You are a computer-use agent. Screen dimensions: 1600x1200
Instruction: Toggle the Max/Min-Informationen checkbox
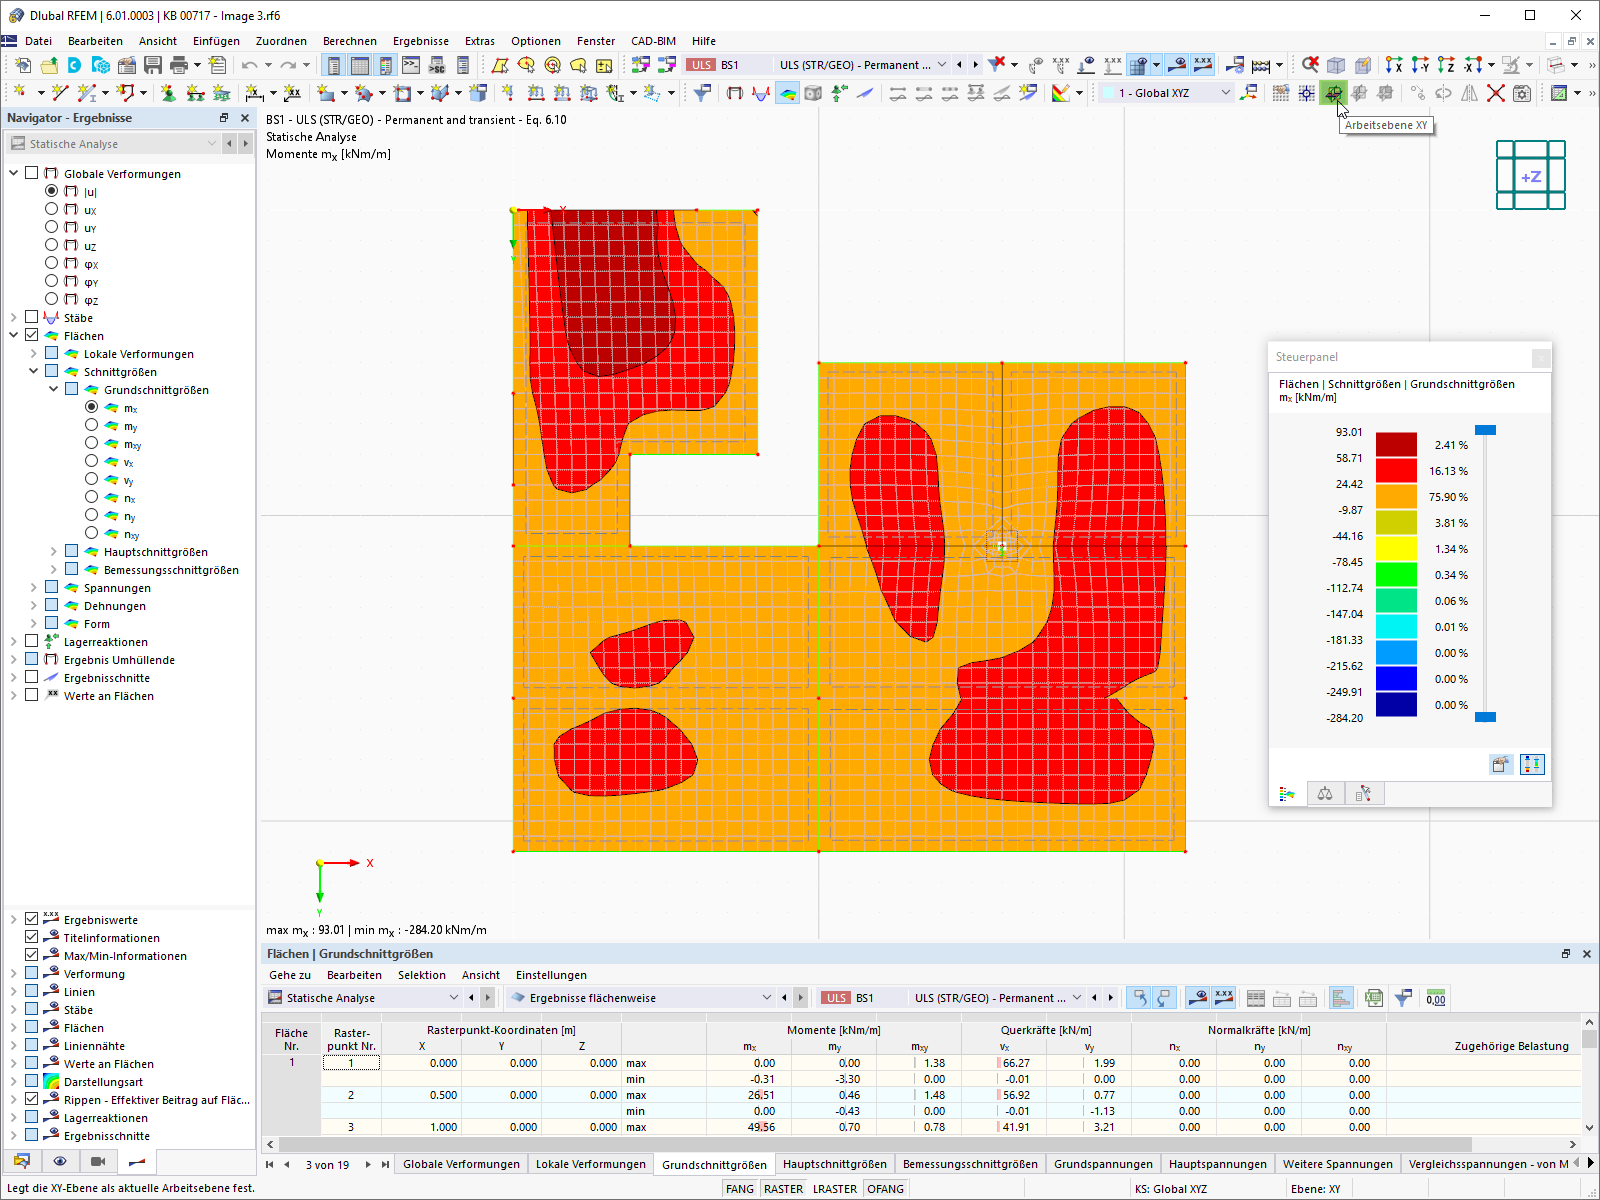point(31,955)
